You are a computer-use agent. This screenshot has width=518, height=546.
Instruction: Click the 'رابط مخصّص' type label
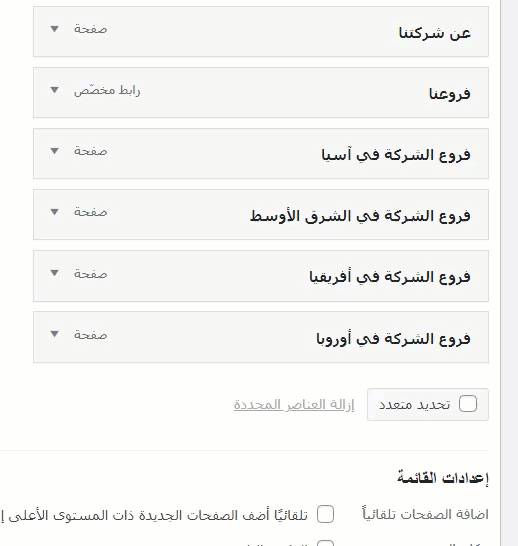click(107, 91)
